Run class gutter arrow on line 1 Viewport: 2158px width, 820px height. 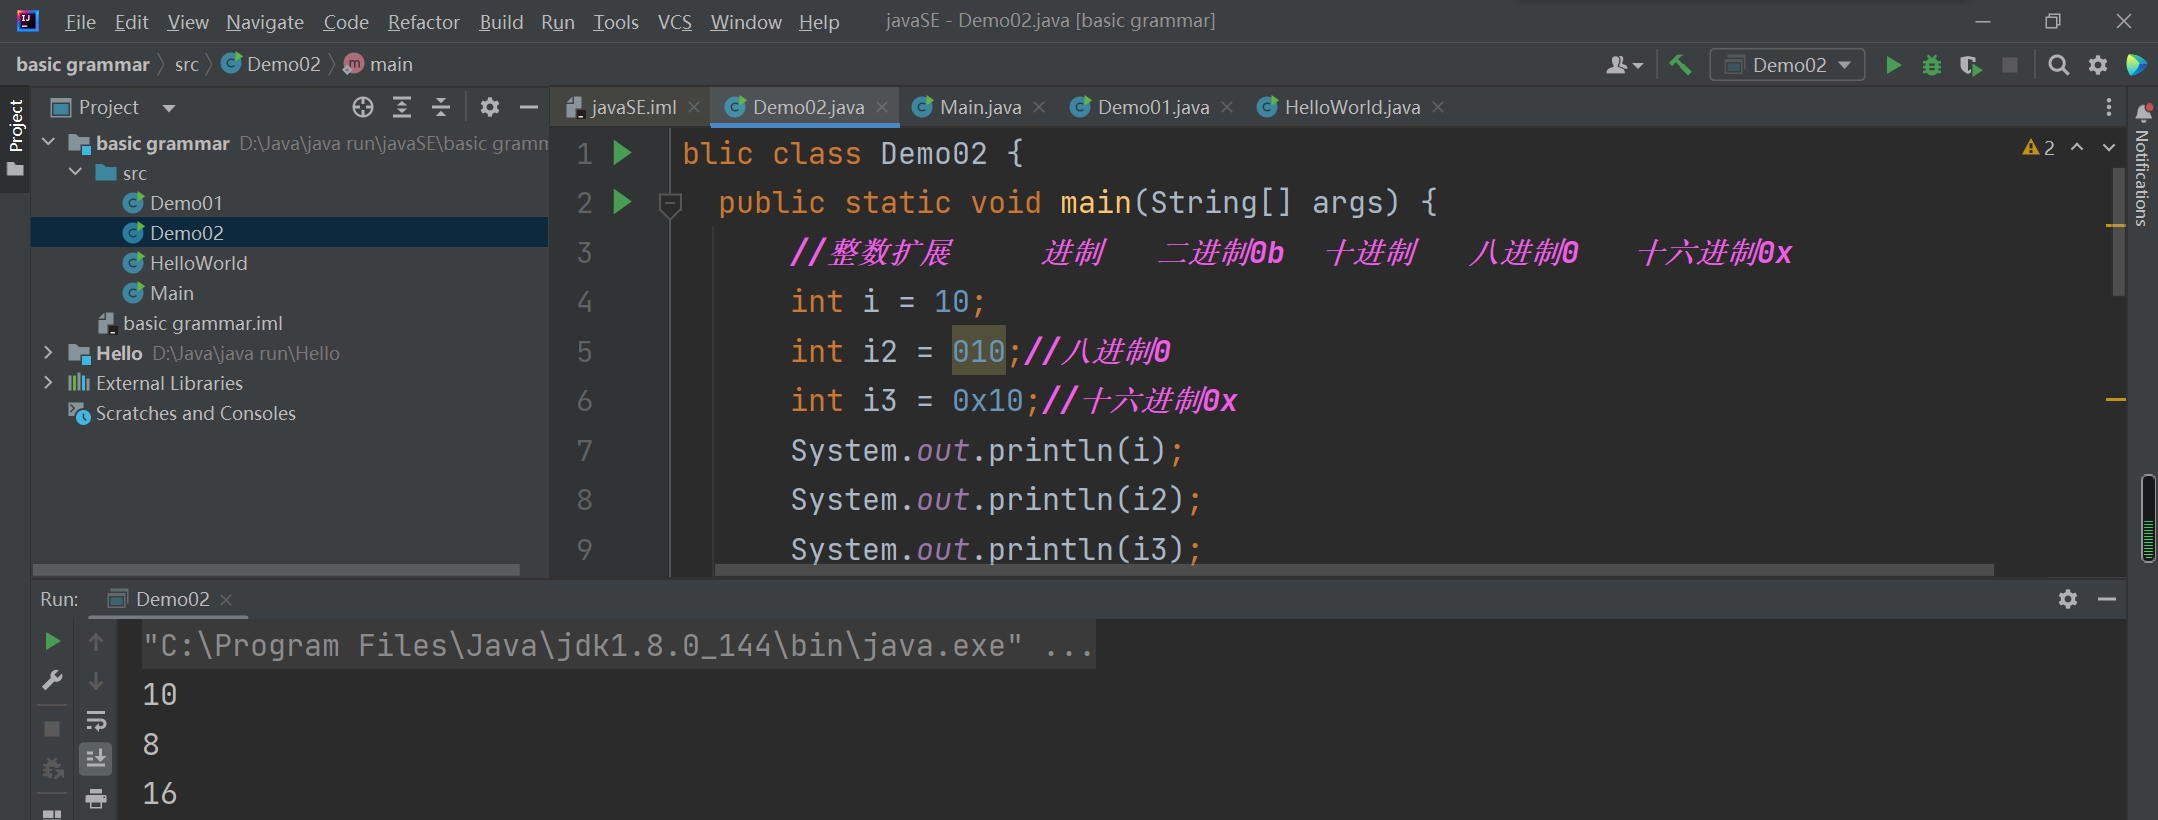tap(622, 153)
